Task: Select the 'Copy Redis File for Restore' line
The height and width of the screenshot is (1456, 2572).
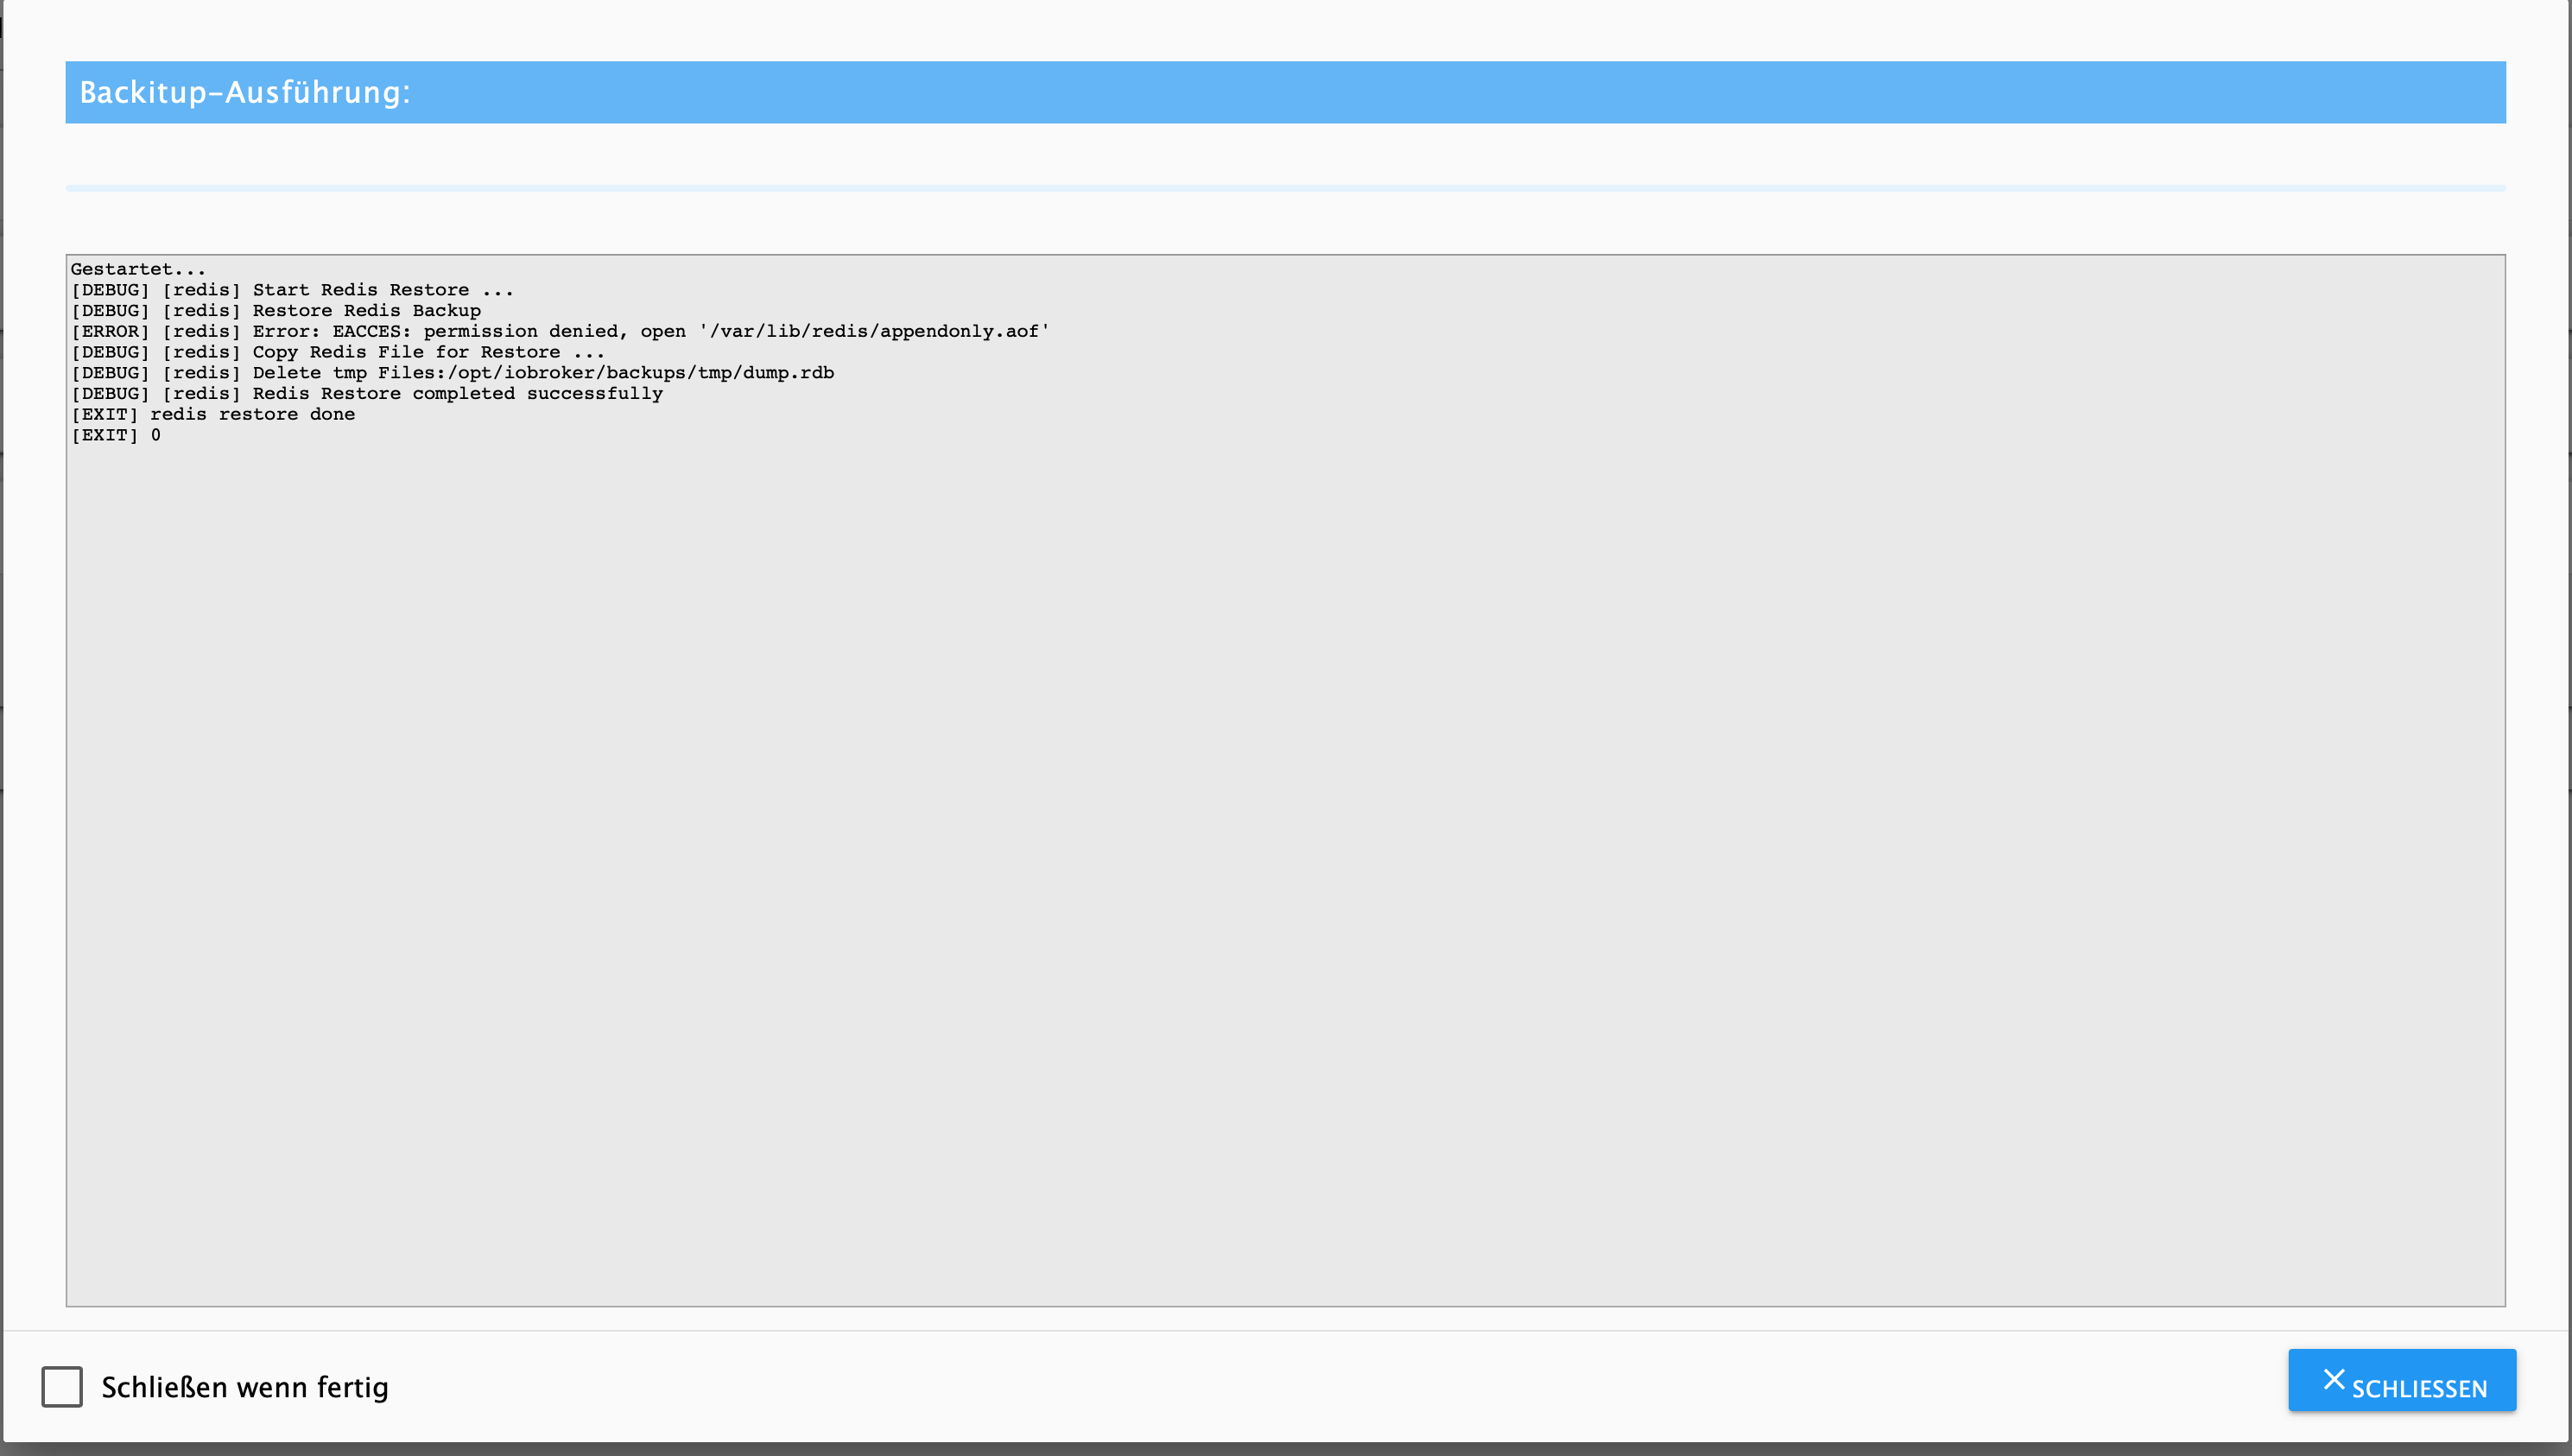Action: pos(338,352)
